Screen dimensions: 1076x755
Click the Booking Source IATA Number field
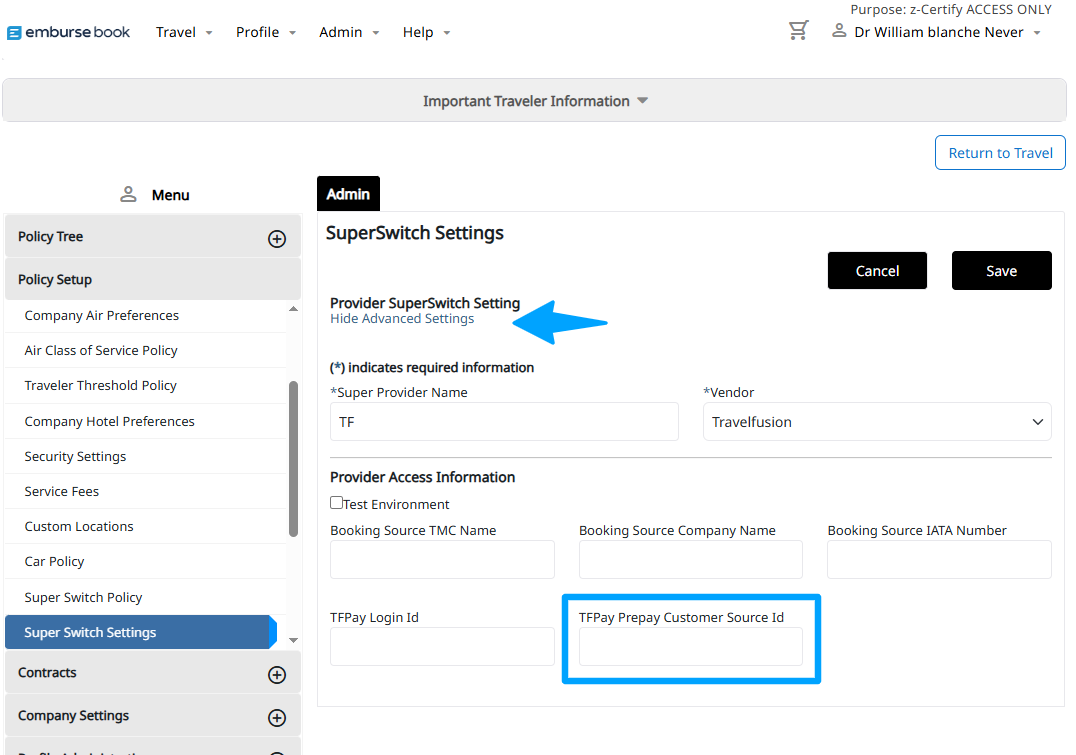[939, 559]
